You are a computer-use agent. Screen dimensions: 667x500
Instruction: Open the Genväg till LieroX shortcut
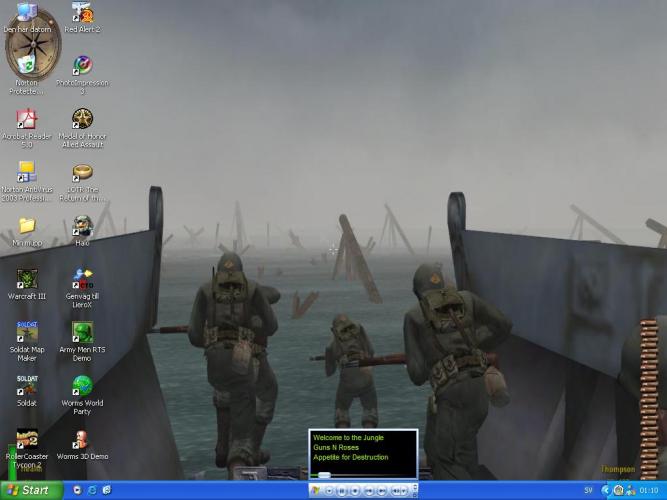[82, 288]
